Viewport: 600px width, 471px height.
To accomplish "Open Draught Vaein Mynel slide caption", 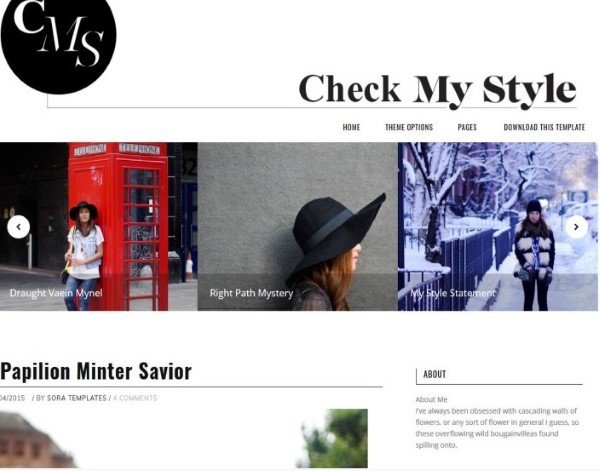I will (56, 293).
